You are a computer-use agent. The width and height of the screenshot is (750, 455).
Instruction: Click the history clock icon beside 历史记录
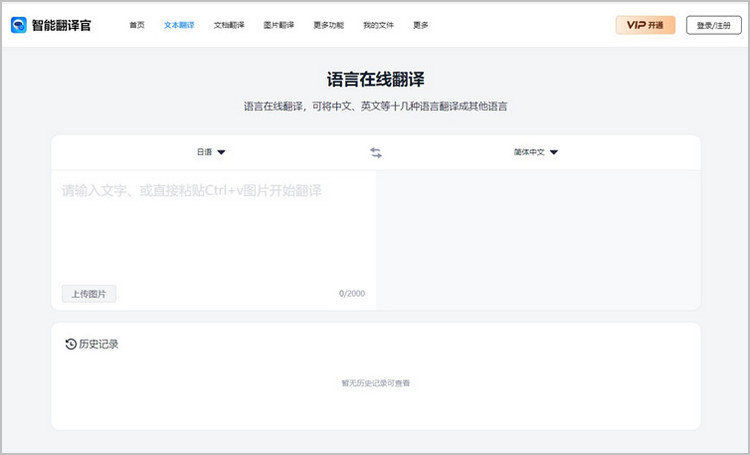tap(71, 344)
